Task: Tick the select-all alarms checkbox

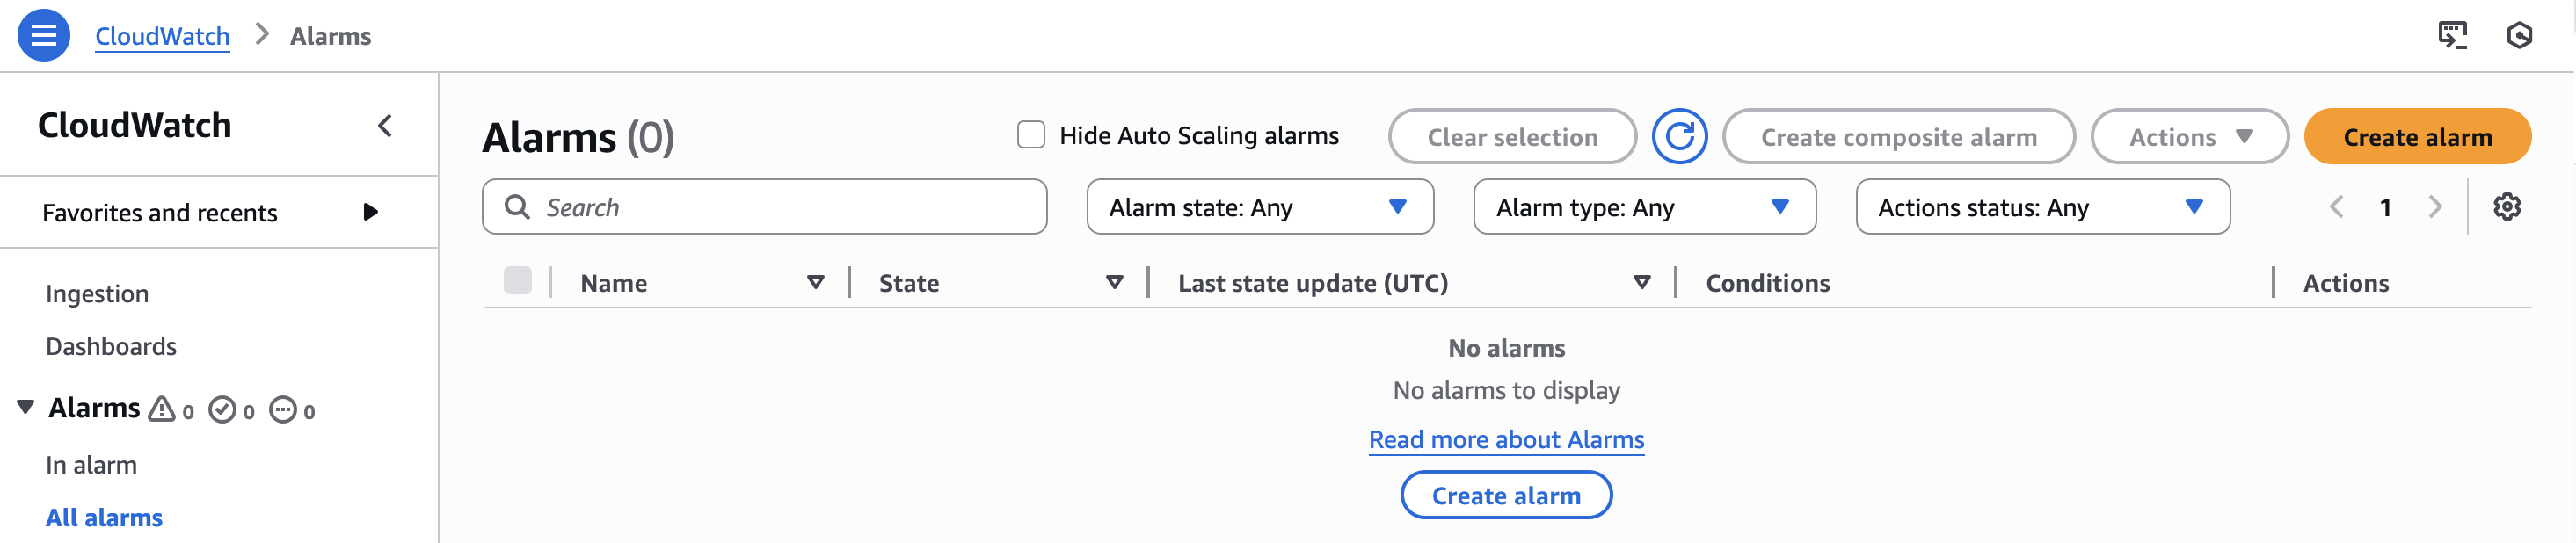Action: (x=518, y=282)
